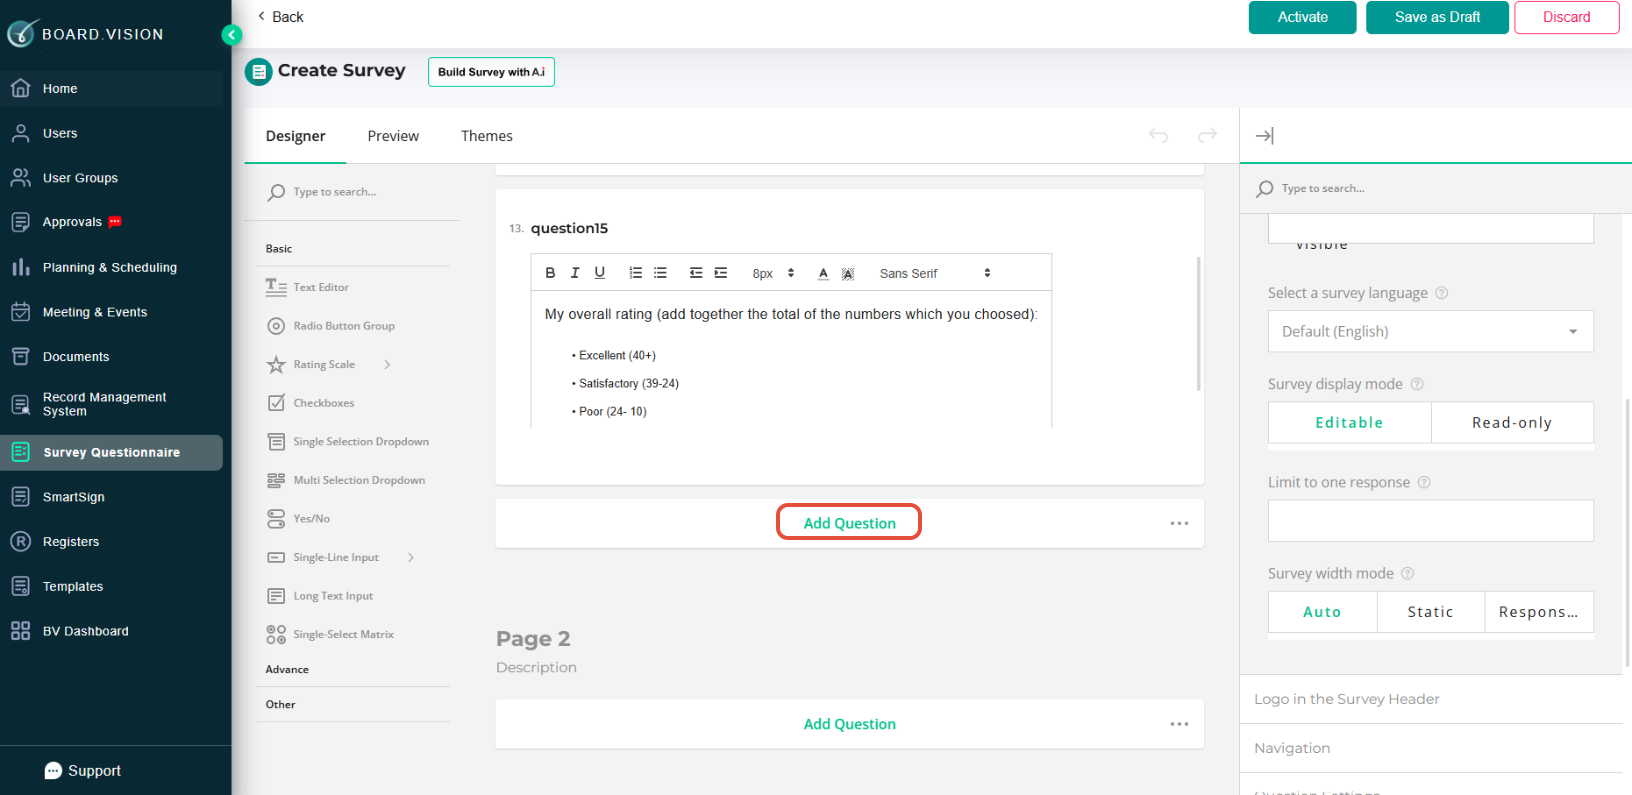Set survey width mode to Auto
The image size is (1632, 795).
click(x=1322, y=612)
